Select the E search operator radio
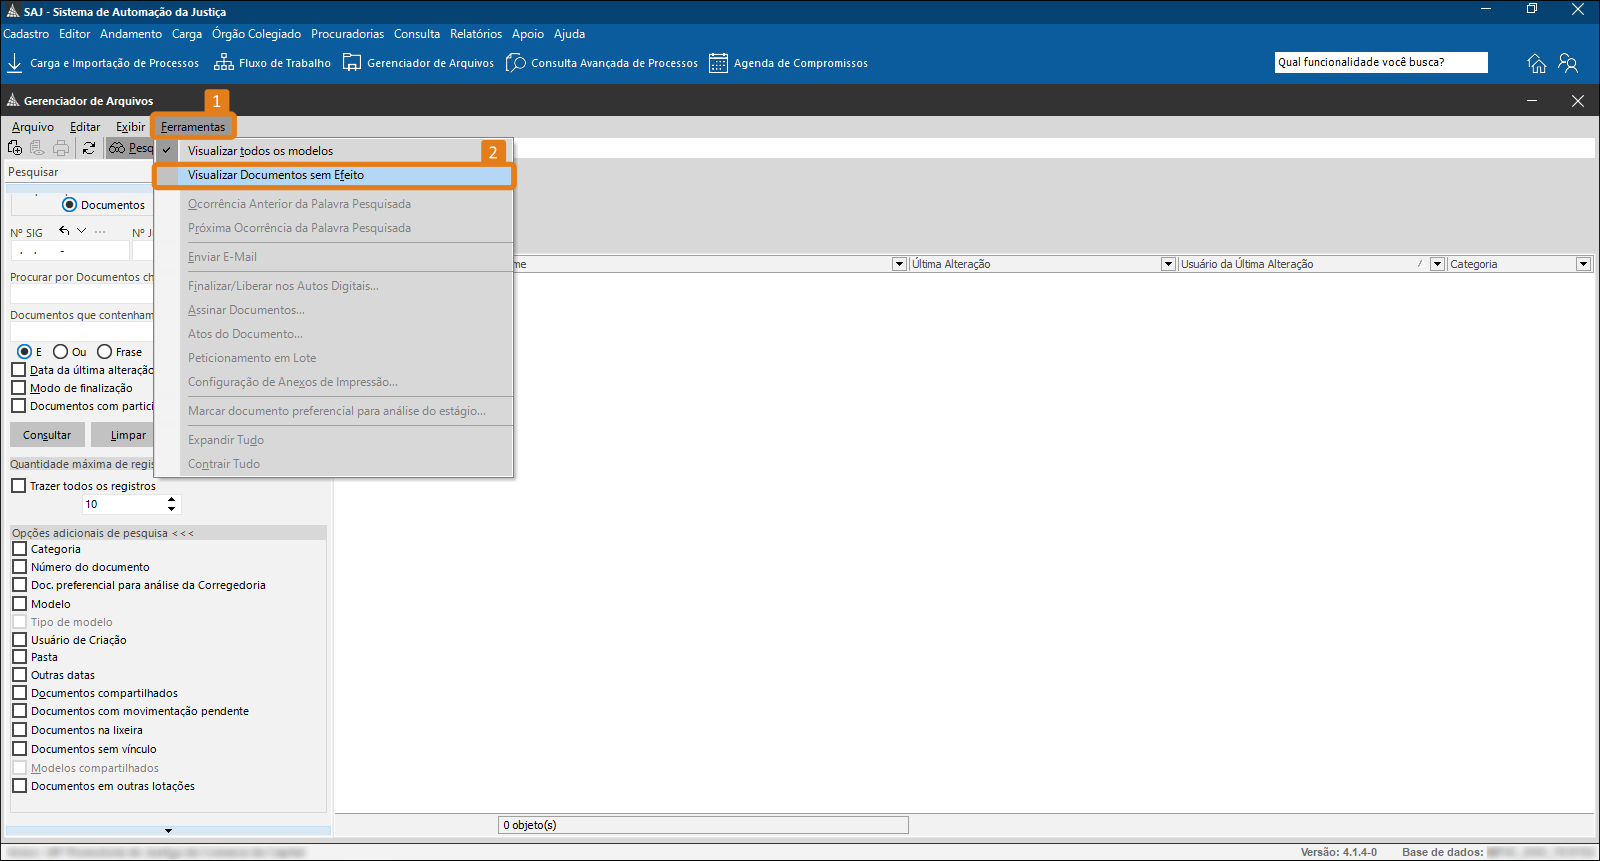1600x861 pixels. pyautogui.click(x=24, y=352)
